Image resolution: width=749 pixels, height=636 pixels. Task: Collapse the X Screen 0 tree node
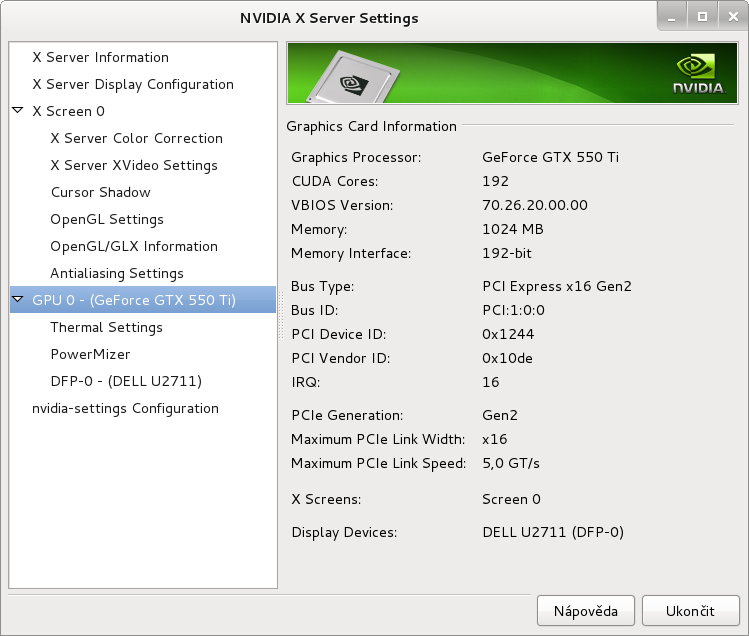(18, 111)
